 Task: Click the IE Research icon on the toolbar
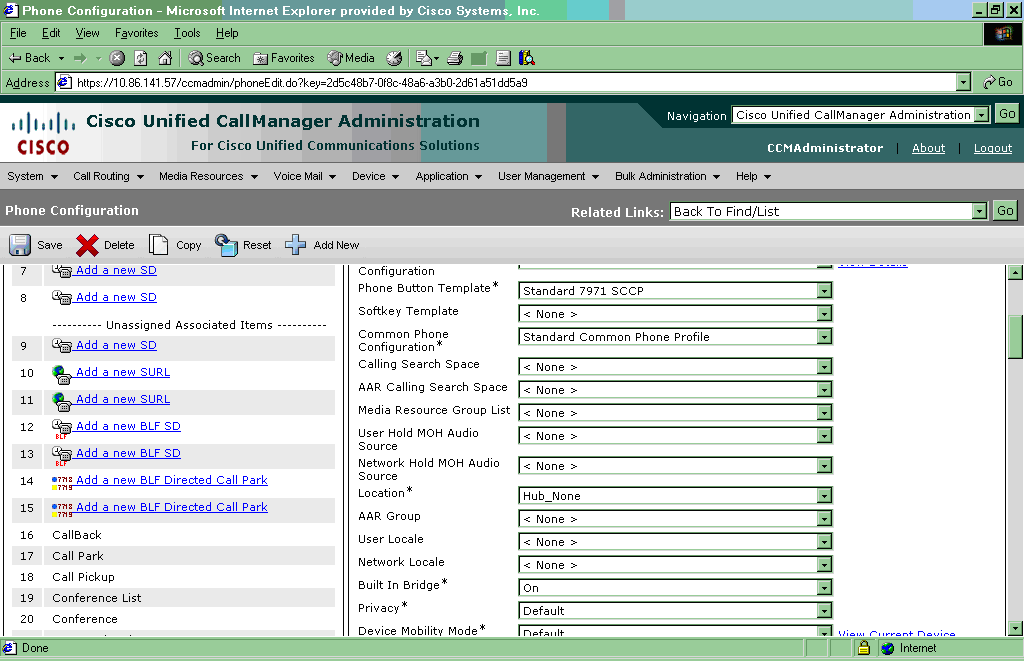(527, 58)
